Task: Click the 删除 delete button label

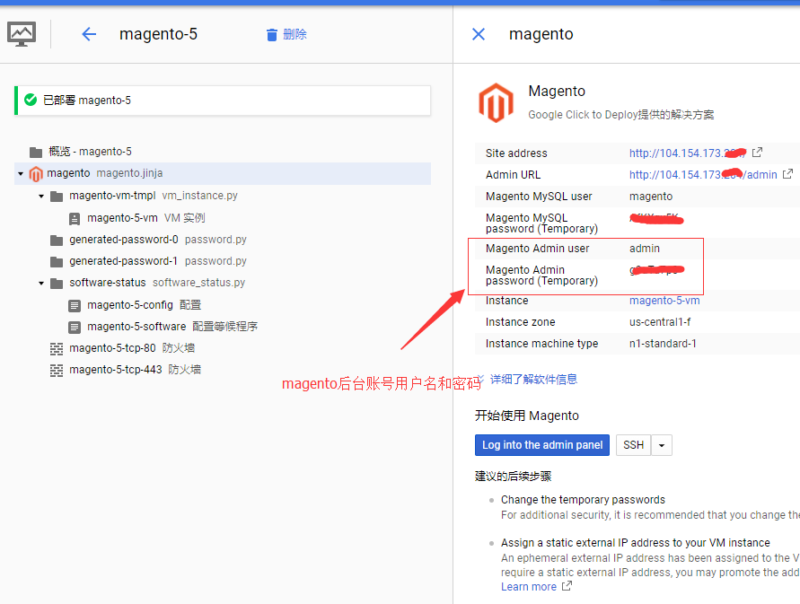Action: point(295,34)
